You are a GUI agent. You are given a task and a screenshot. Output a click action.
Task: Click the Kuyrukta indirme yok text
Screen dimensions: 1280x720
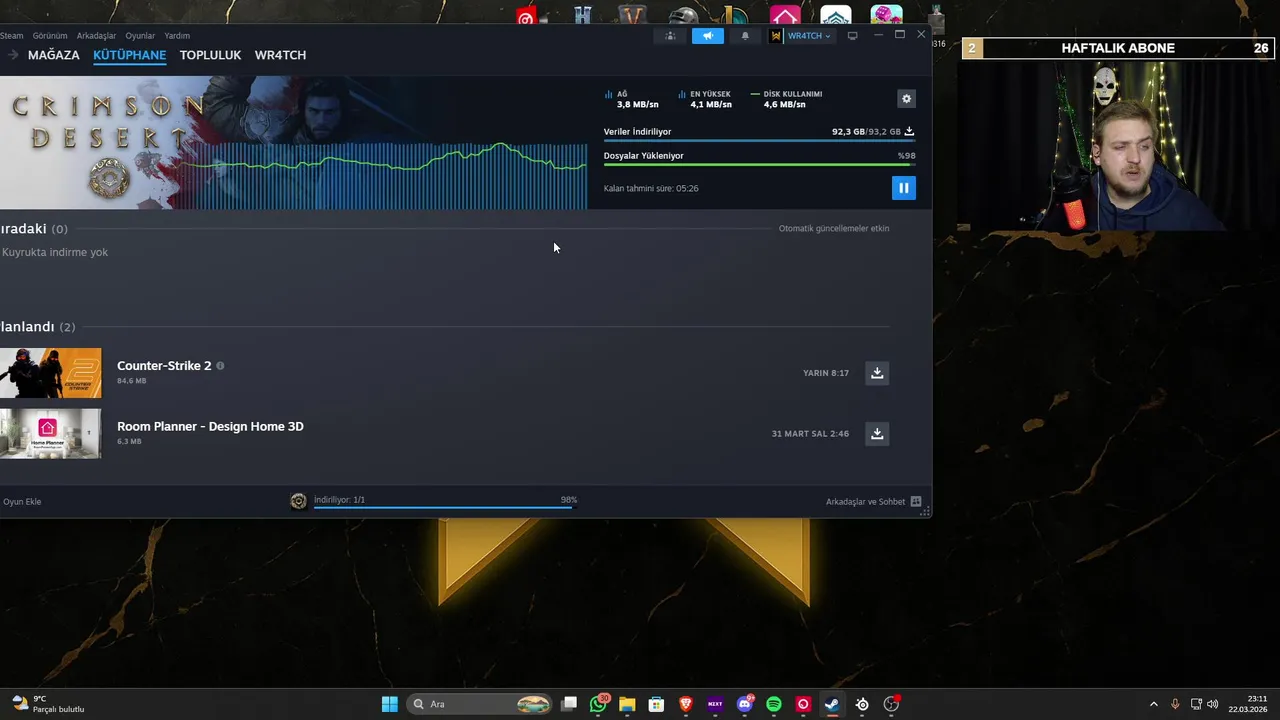point(55,253)
